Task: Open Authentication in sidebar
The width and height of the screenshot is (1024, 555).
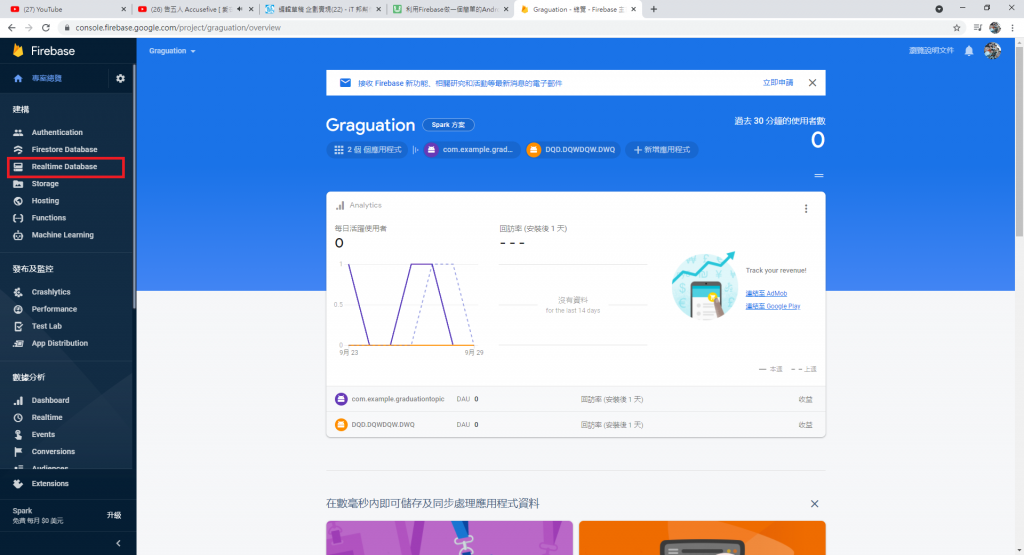Action: point(57,132)
